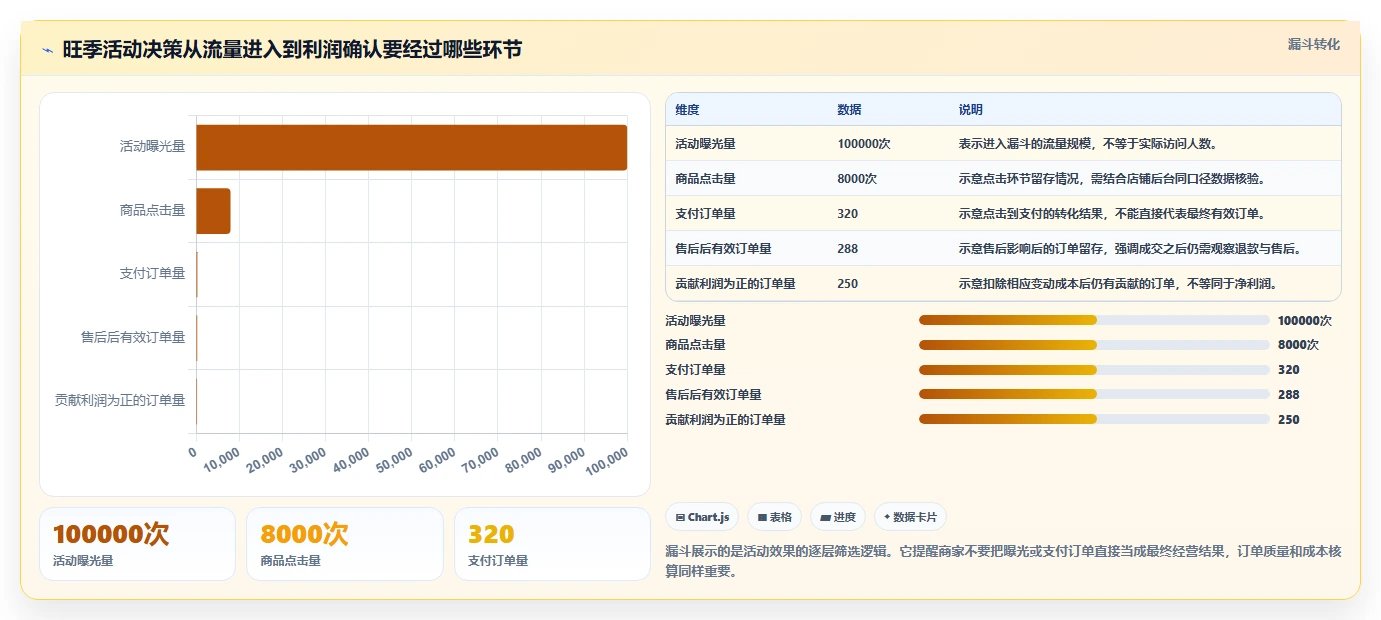This screenshot has height=620, width=1381.
Task: Click the 支付订单量 chart axis label
Action: tap(152, 273)
